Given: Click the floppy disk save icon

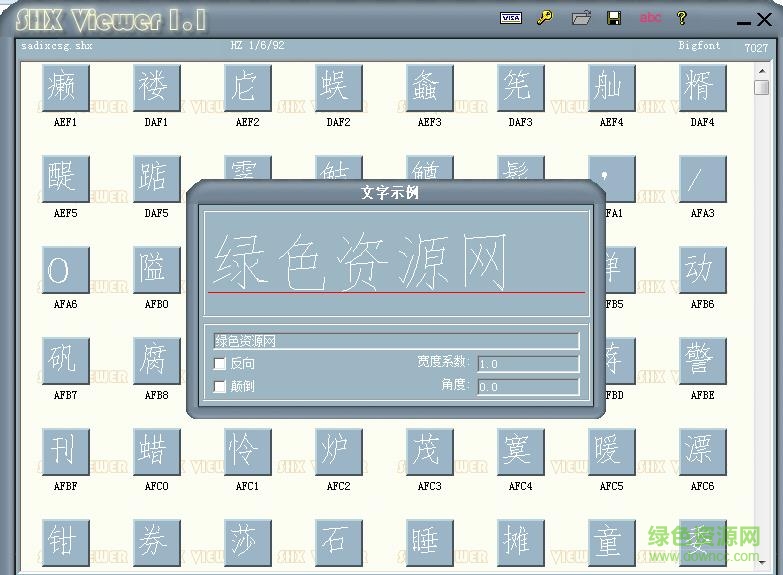Looking at the screenshot, I should pyautogui.click(x=614, y=18).
